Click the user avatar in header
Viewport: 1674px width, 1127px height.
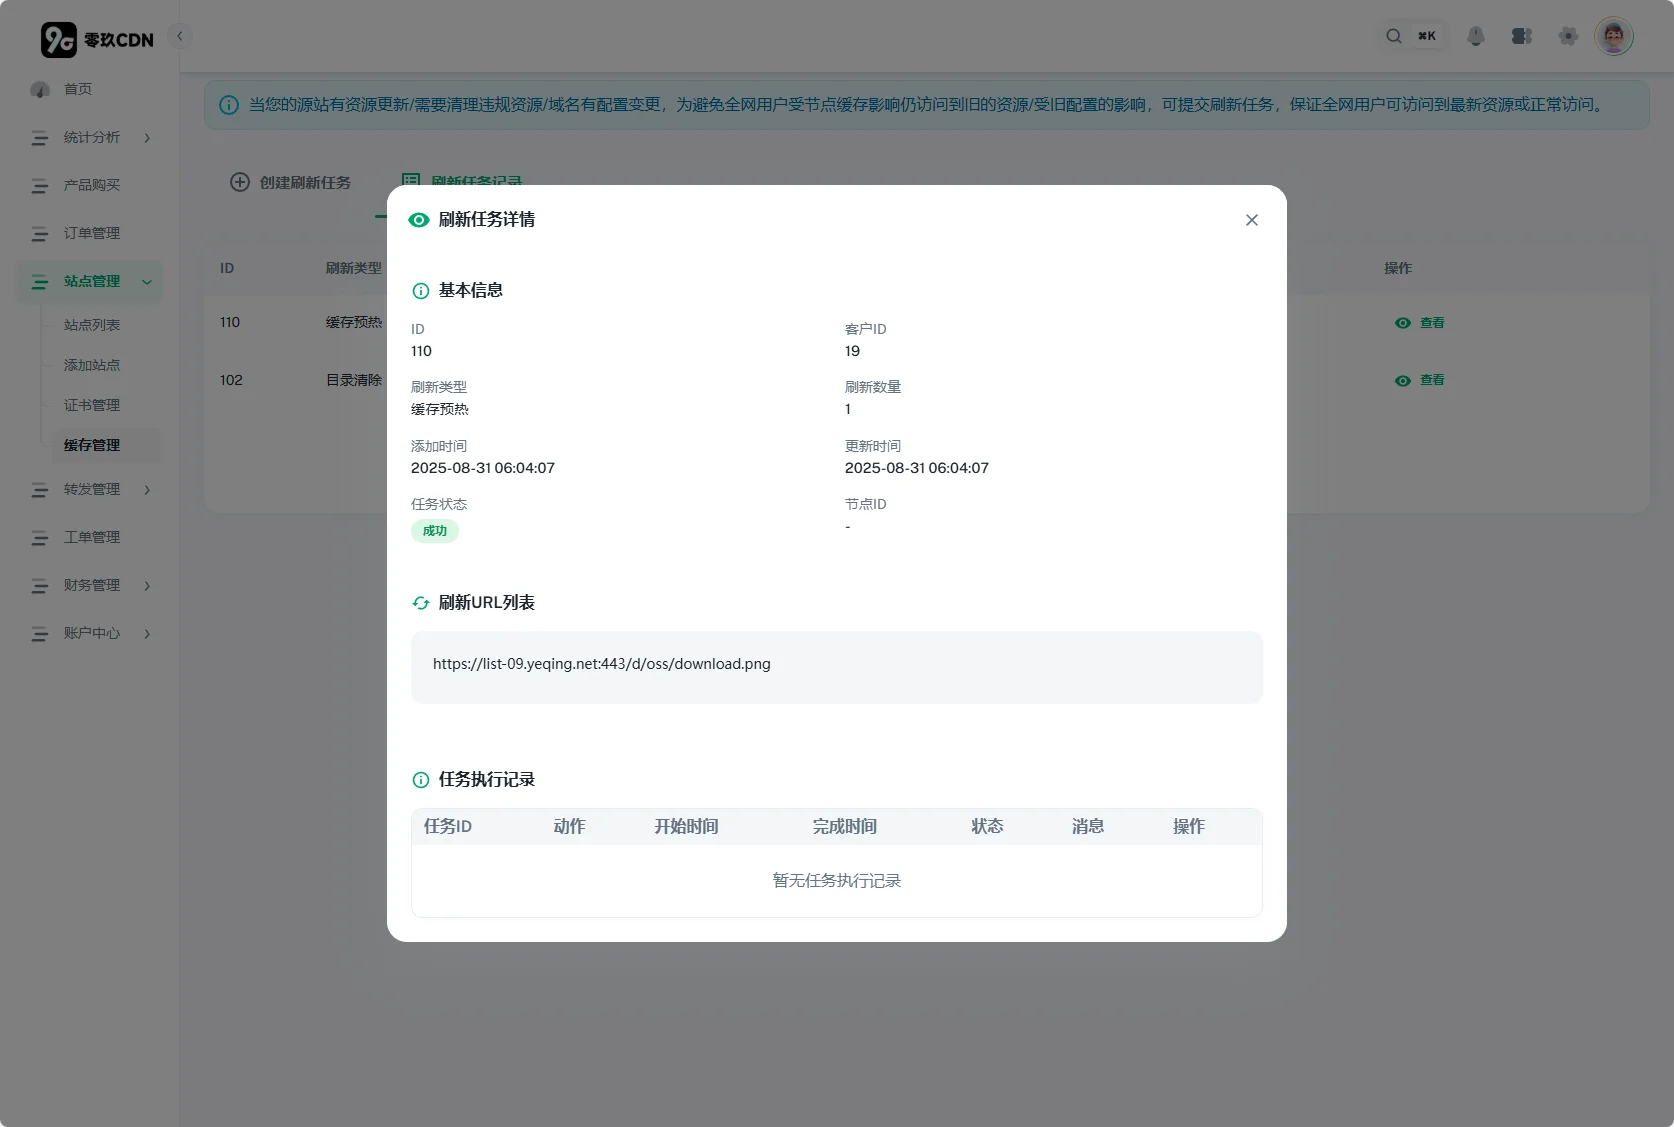tap(1613, 37)
